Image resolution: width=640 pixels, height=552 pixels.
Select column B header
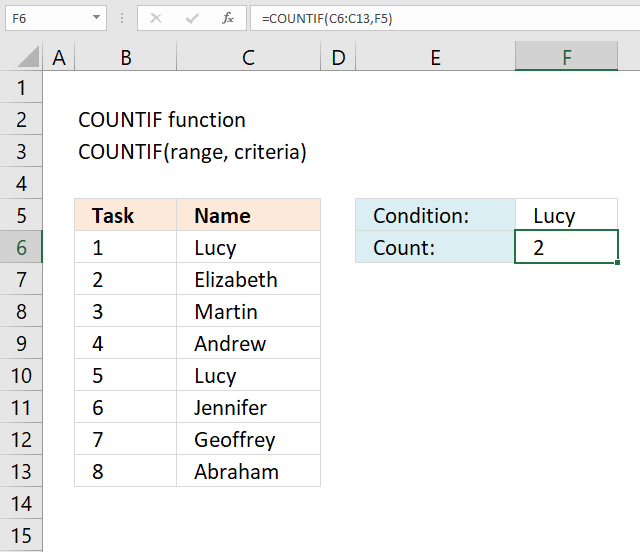coord(126,57)
